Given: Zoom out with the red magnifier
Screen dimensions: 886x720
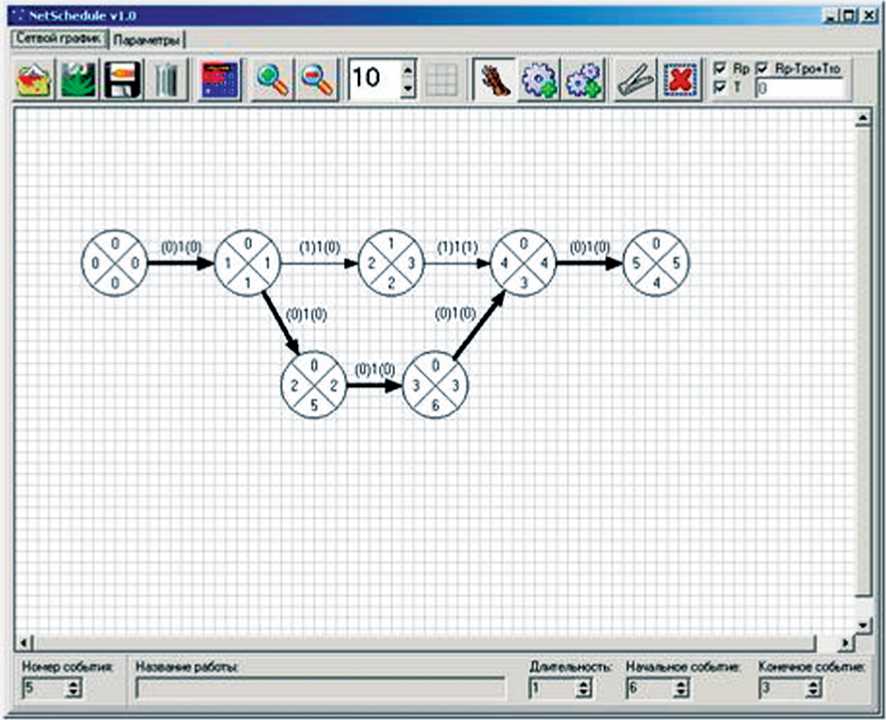Looking at the screenshot, I should point(317,80).
